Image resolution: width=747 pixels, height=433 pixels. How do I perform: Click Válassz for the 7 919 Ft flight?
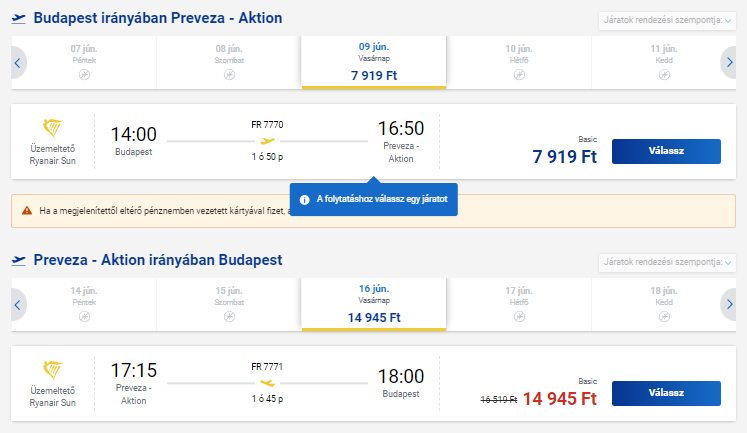[x=666, y=151]
